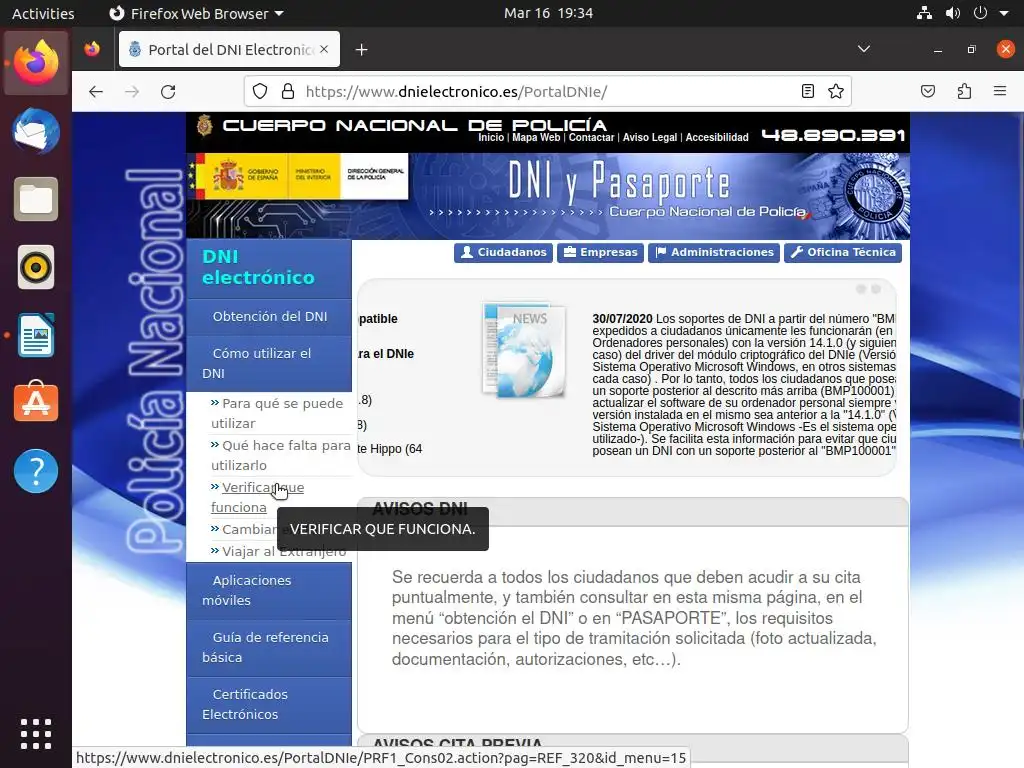
Task: Open the Aviso Legal link
Action: (650, 137)
